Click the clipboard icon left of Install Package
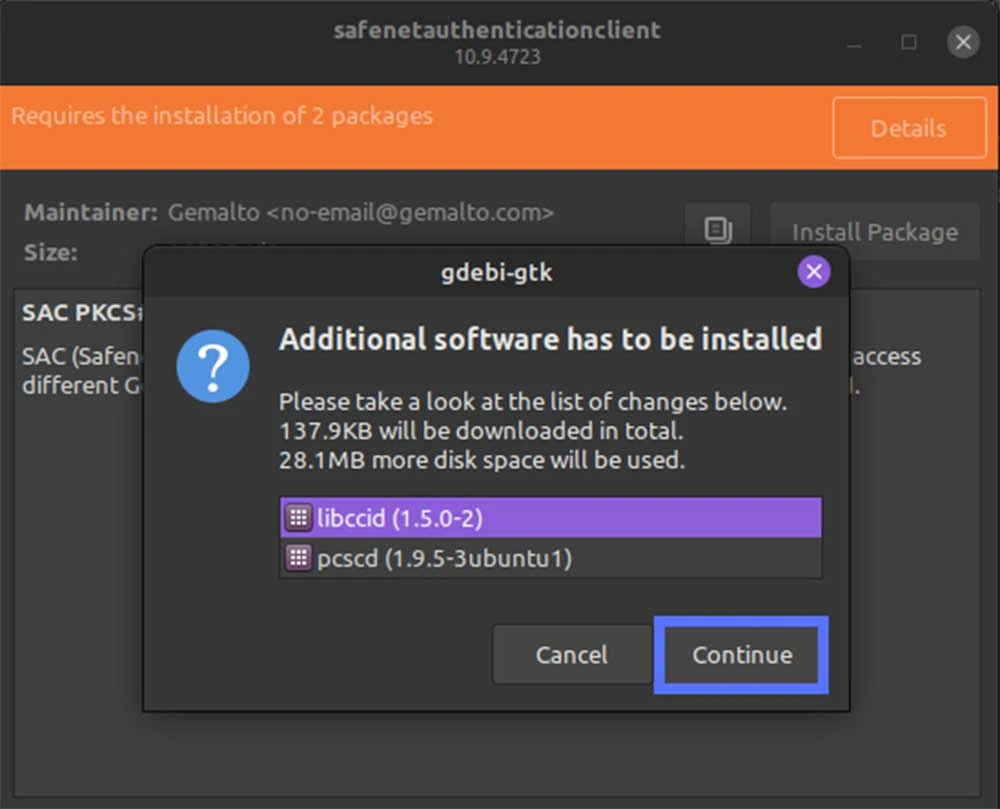The width and height of the screenshot is (1000, 809). pos(718,229)
